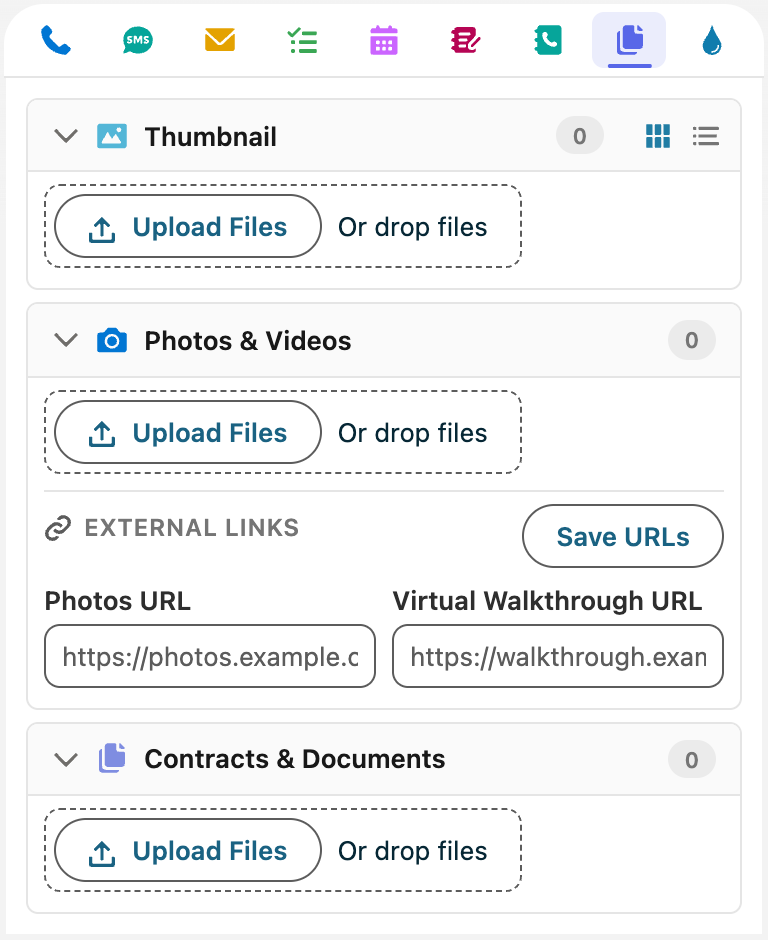Collapse the Thumbnail section chevron
Screen dimensions: 768x940
coord(66,136)
